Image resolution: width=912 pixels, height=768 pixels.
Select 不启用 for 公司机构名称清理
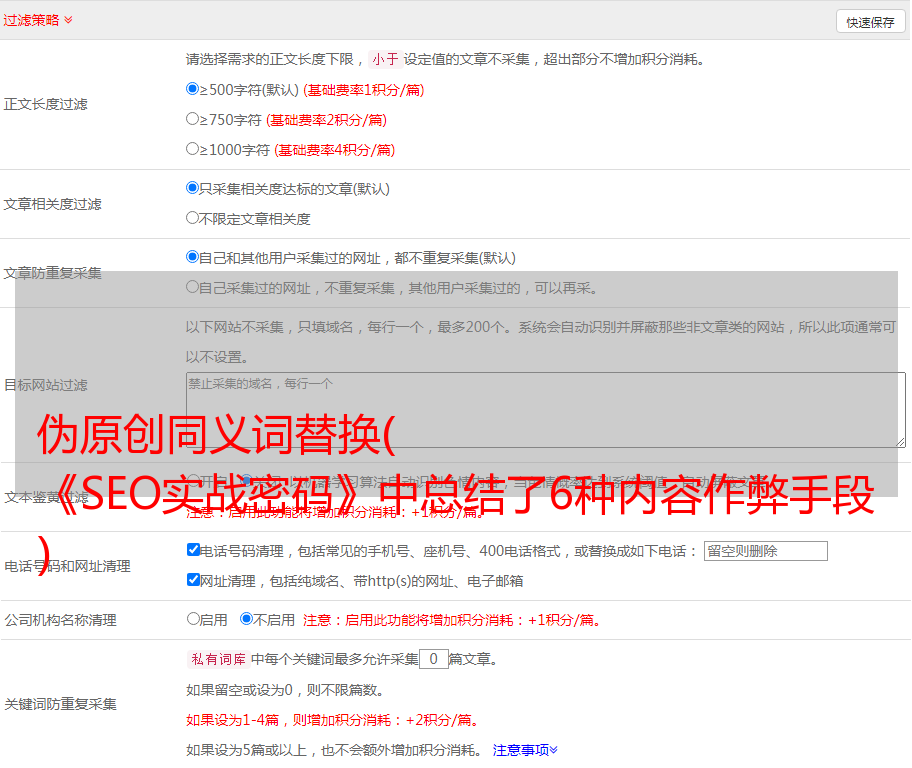tap(247, 619)
